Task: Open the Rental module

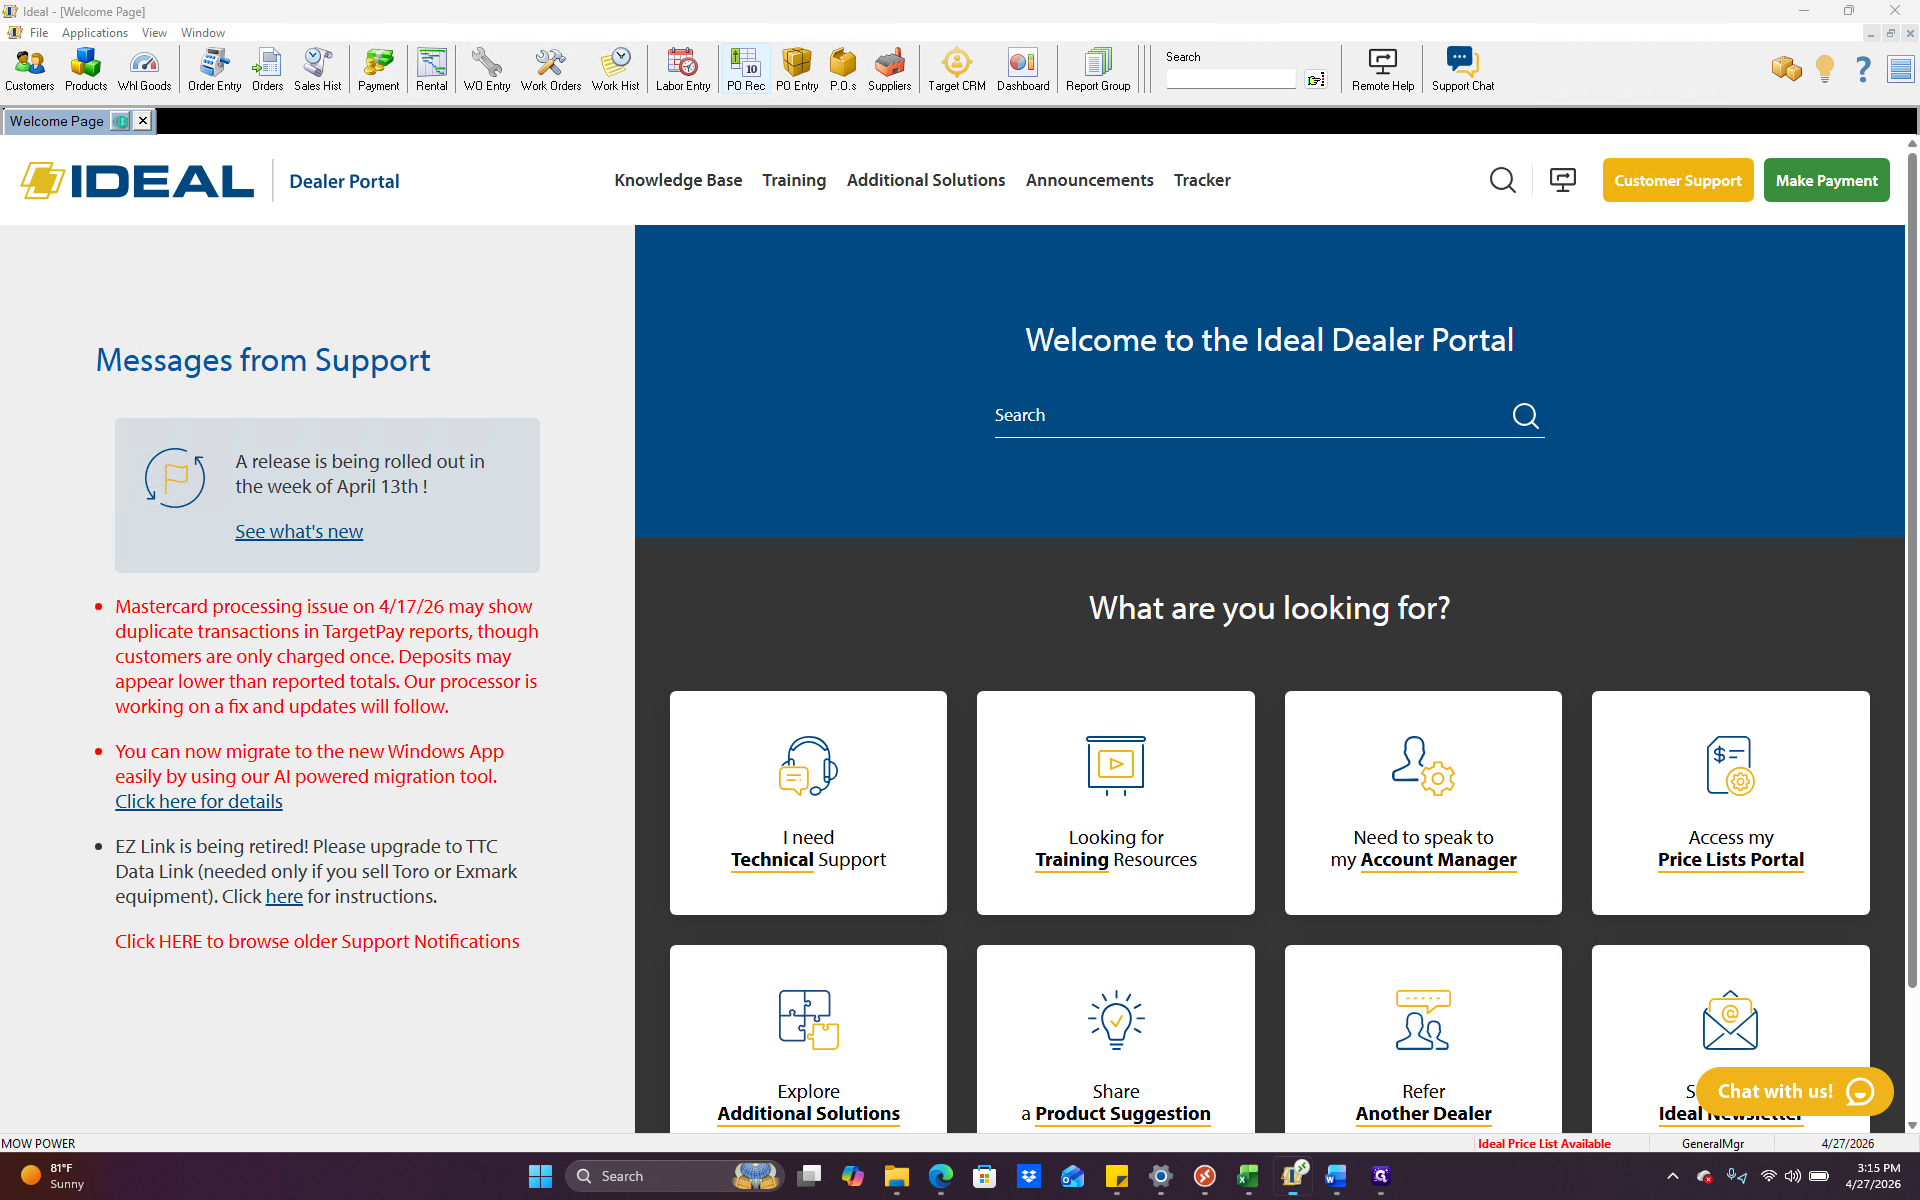Action: pyautogui.click(x=432, y=70)
